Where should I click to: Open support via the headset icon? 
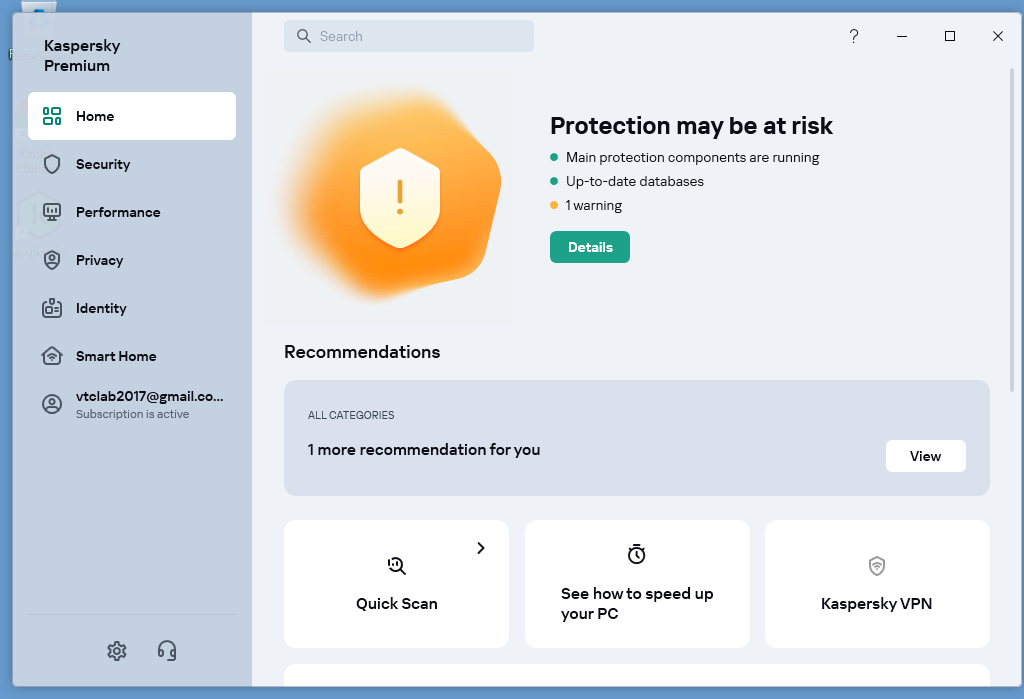(x=167, y=651)
